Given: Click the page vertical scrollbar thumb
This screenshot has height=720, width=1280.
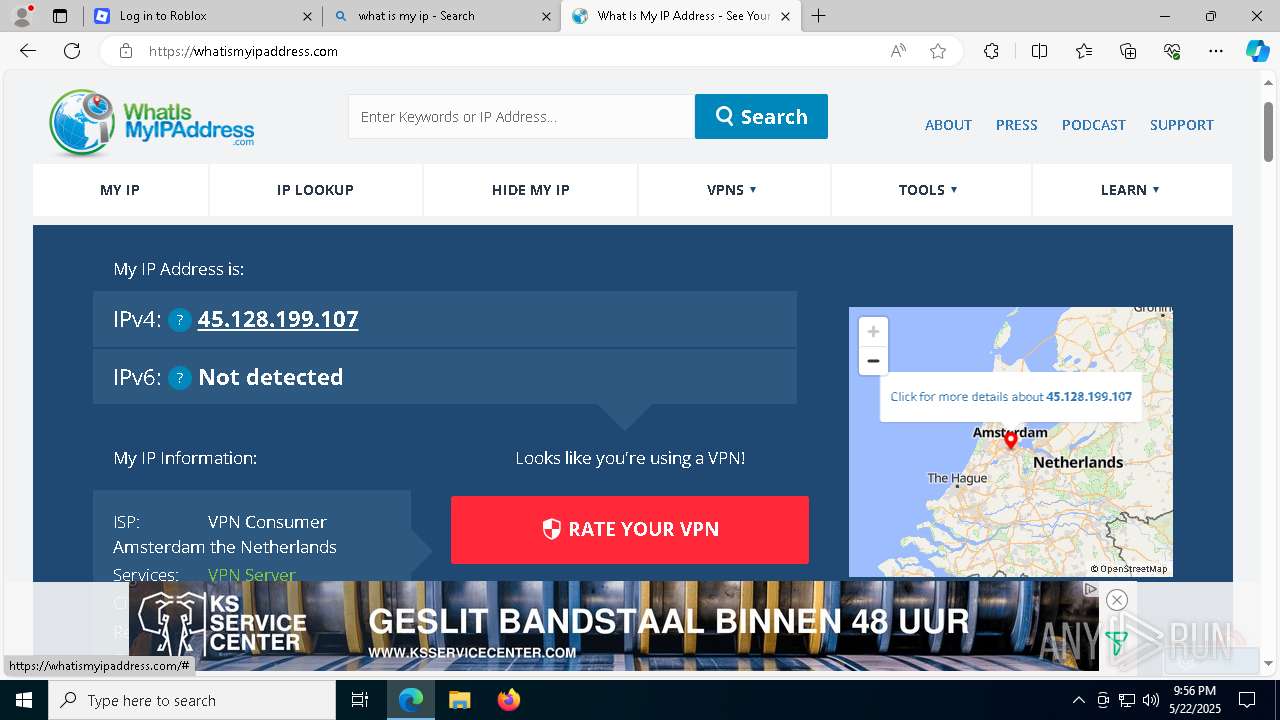Looking at the screenshot, I should click(1268, 132).
